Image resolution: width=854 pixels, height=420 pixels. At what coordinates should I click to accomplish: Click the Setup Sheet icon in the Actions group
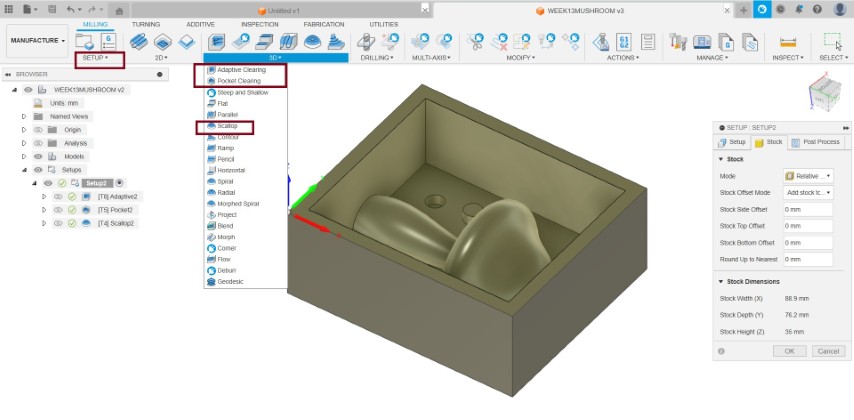648,41
